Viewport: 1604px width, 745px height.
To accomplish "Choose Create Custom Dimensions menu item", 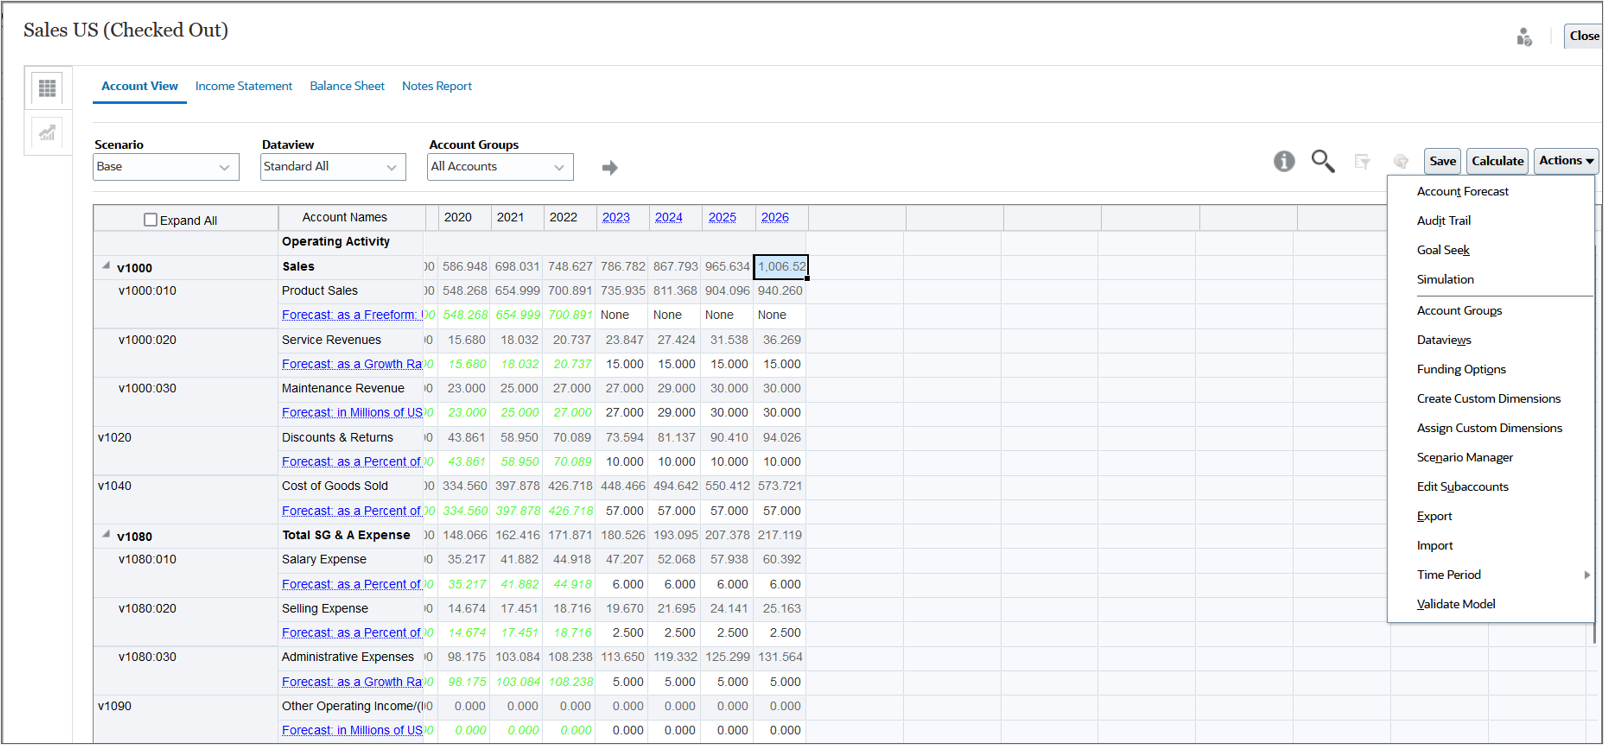I will click(1488, 399).
